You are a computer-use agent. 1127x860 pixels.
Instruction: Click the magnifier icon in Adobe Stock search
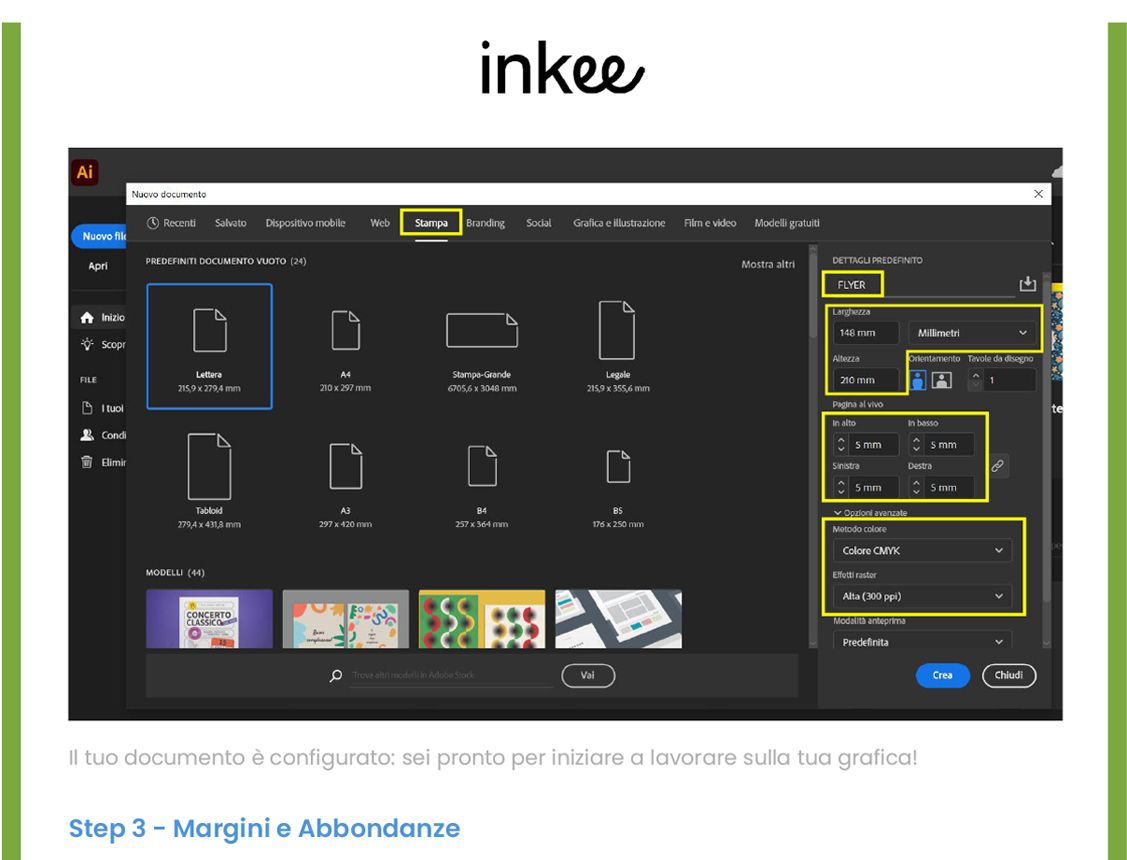(336, 675)
